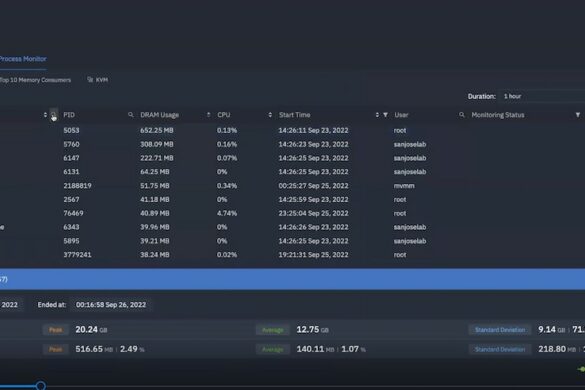Click the search icon left of PID header
585x390 pixels.
(54, 115)
